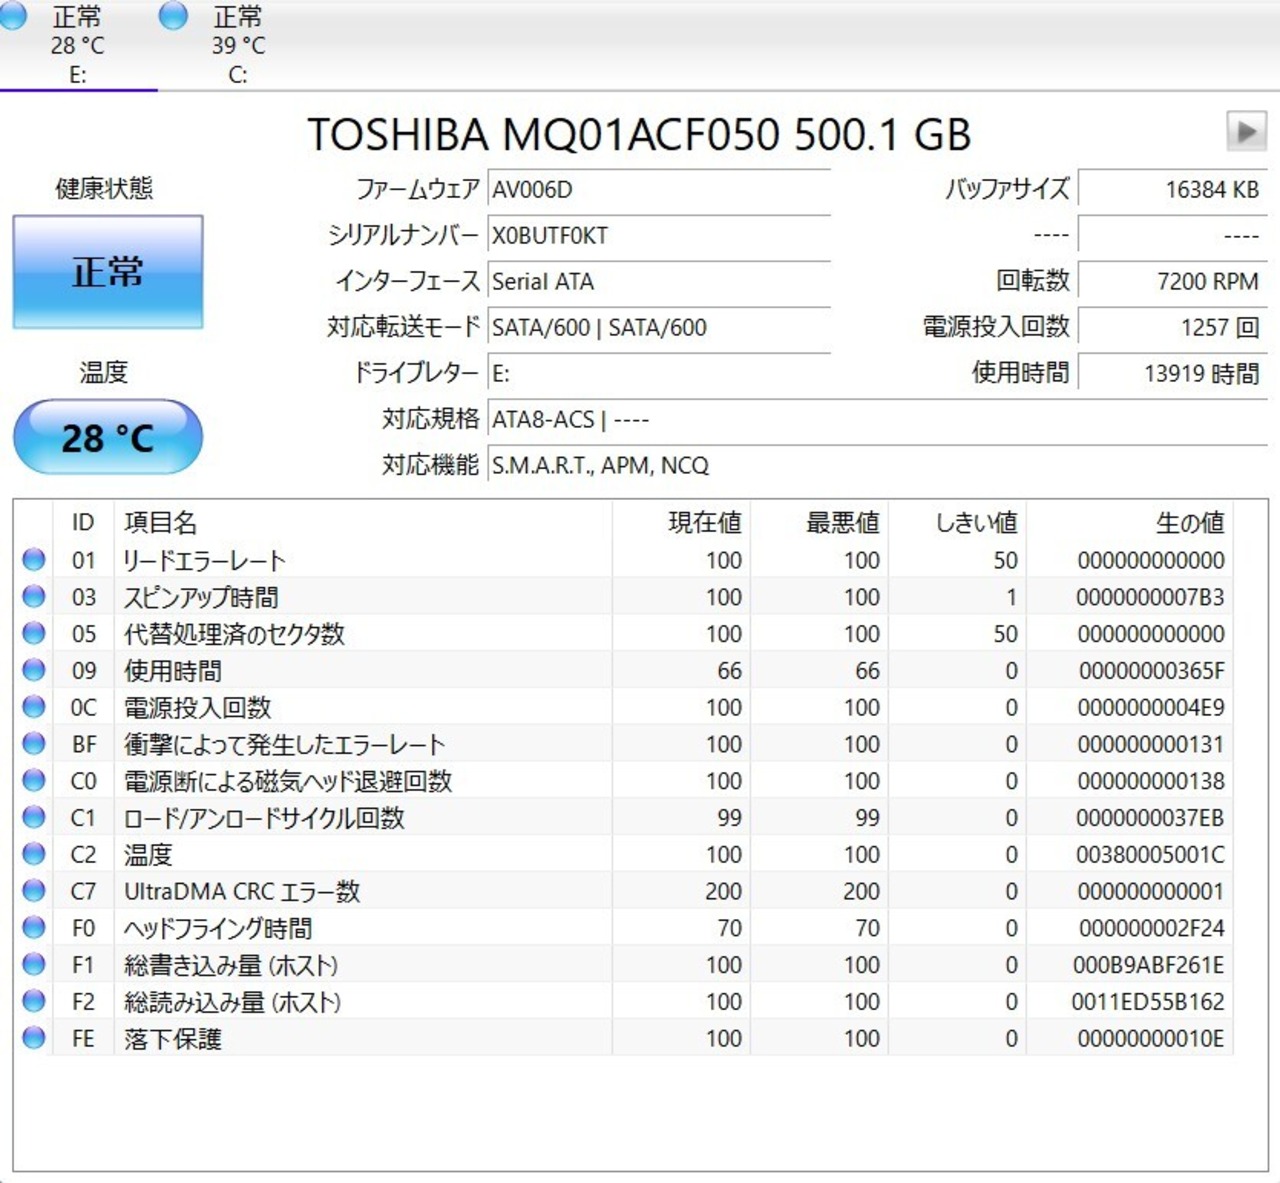The width and height of the screenshot is (1280, 1183).
Task: Click status icon of 代替処理済のセクタ数 row
Action: [34, 634]
